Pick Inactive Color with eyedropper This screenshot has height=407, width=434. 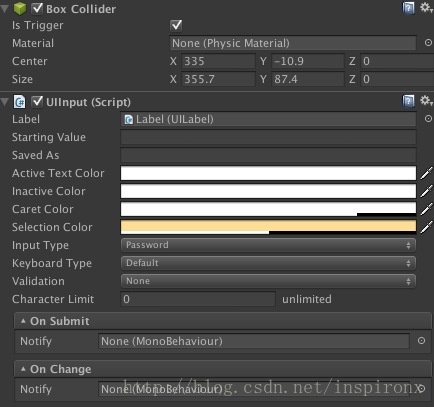coord(426,191)
